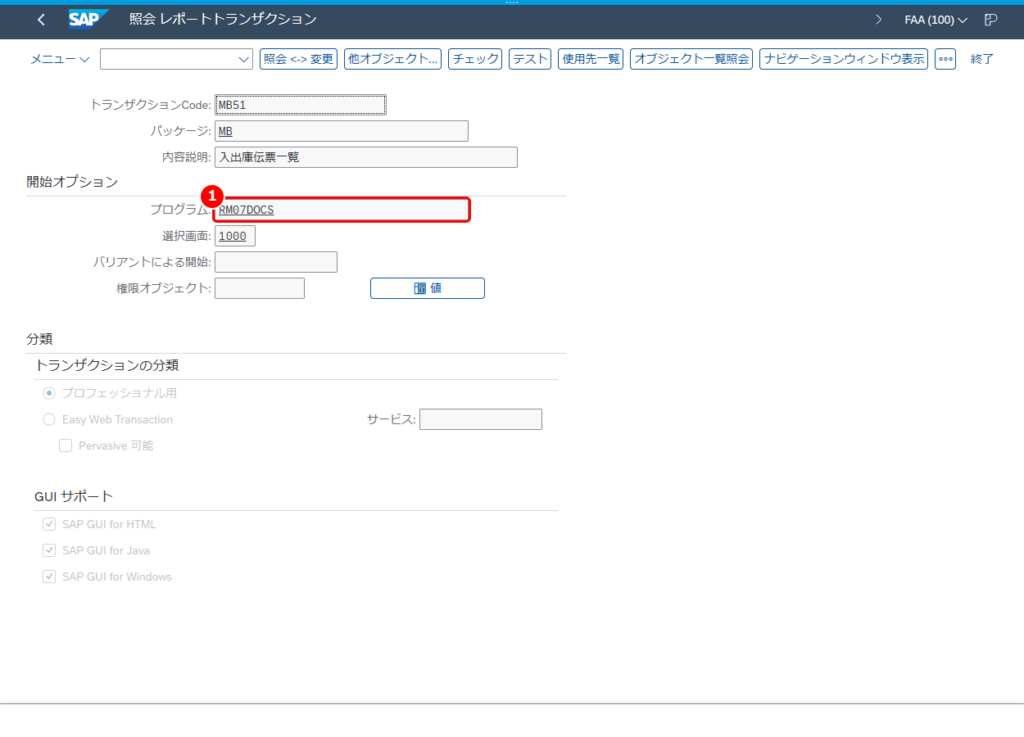Click the オブジェクト一覧照会 button
This screenshot has width=1024, height=737.
click(691, 59)
